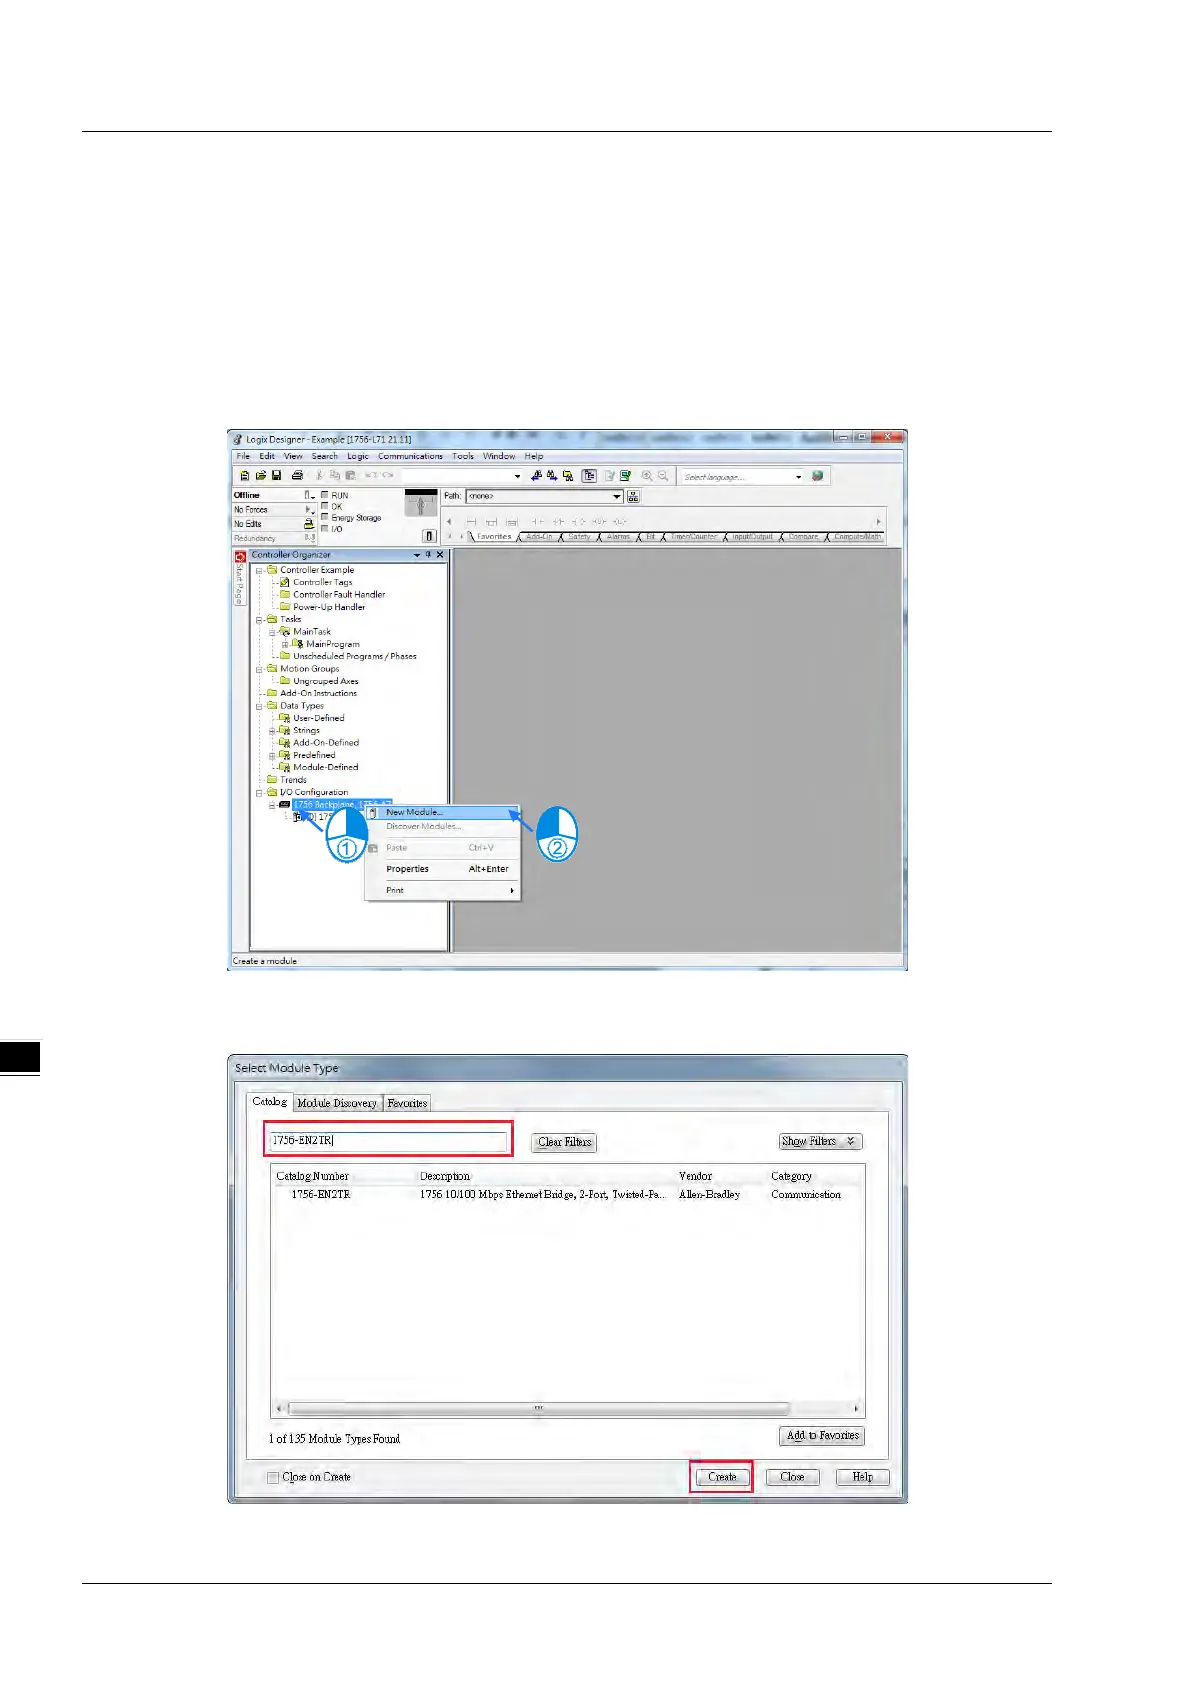This screenshot has height=1684, width=1191.
Task: Open the Offline controller status dropdown
Action: point(309,495)
